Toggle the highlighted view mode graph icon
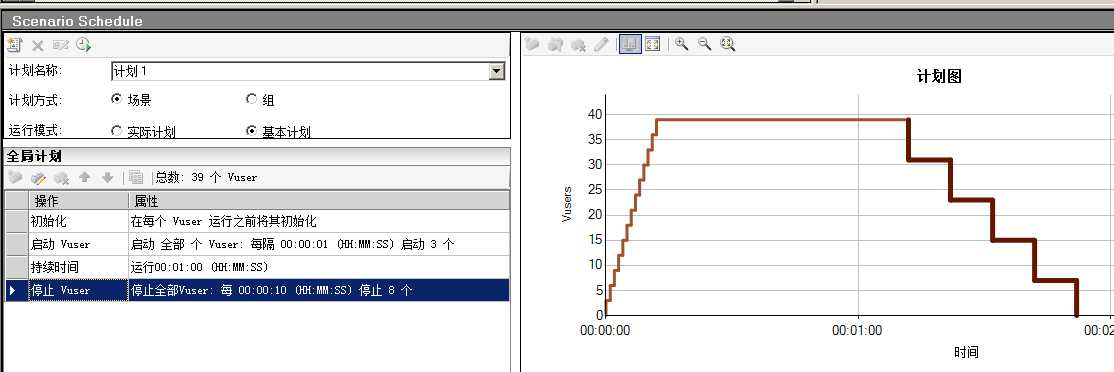Image resolution: width=1114 pixels, height=372 pixels. [629, 44]
